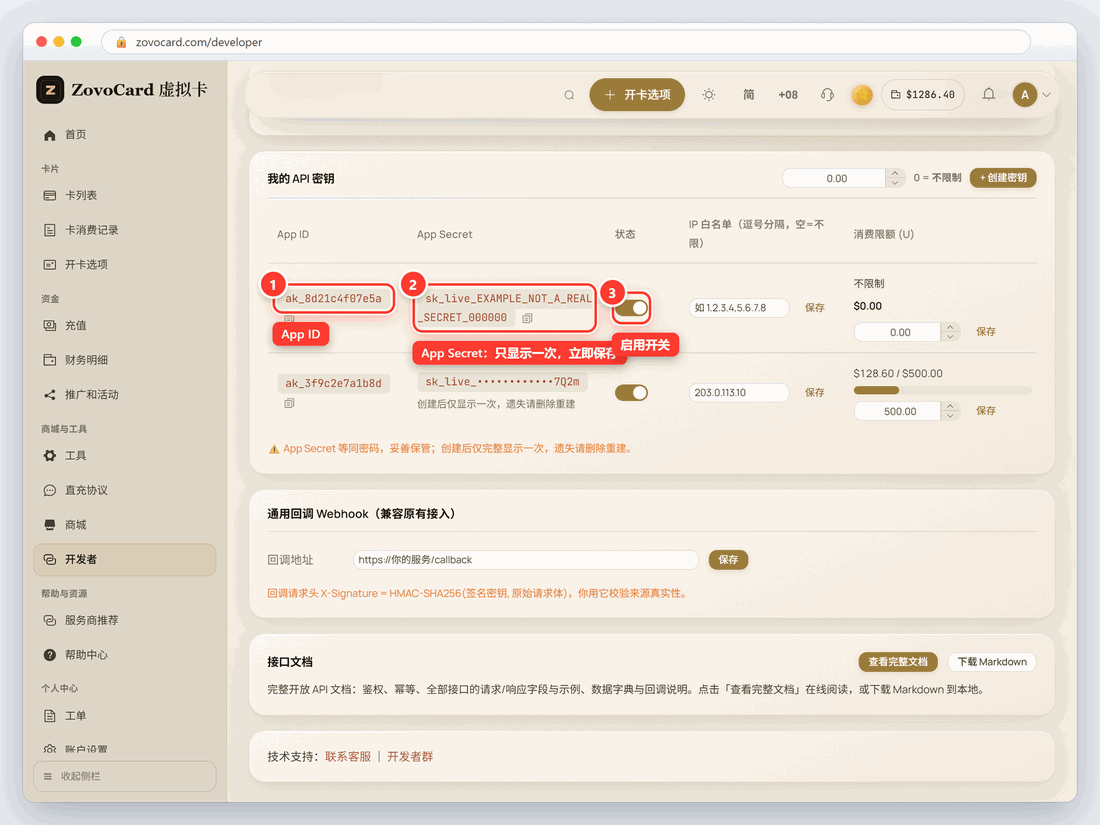
Task: Click the 回调地址 callback URL field
Action: [525, 559]
